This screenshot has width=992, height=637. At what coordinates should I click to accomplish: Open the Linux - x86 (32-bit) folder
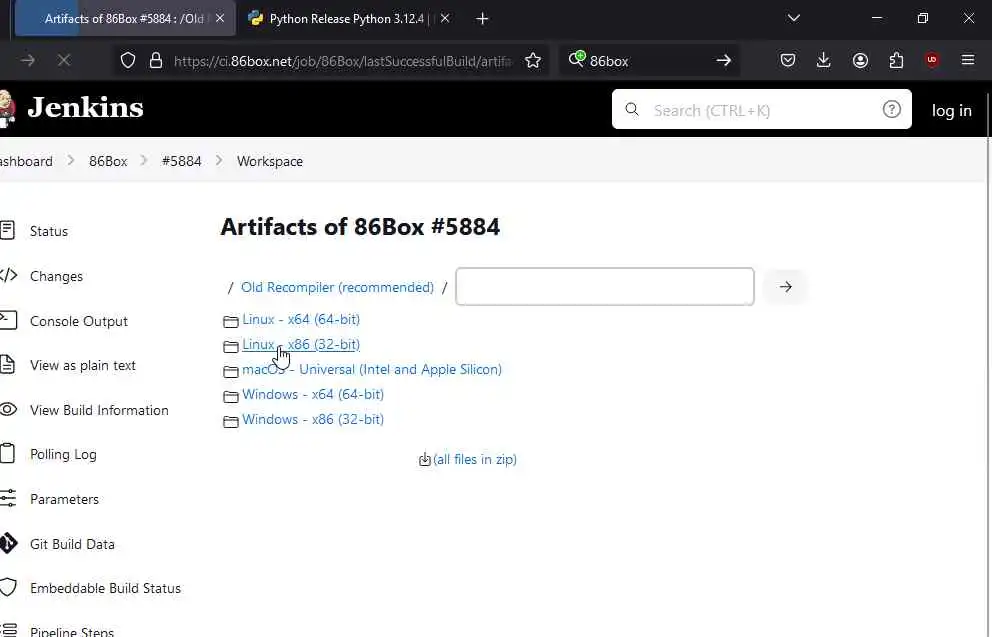[x=301, y=344]
